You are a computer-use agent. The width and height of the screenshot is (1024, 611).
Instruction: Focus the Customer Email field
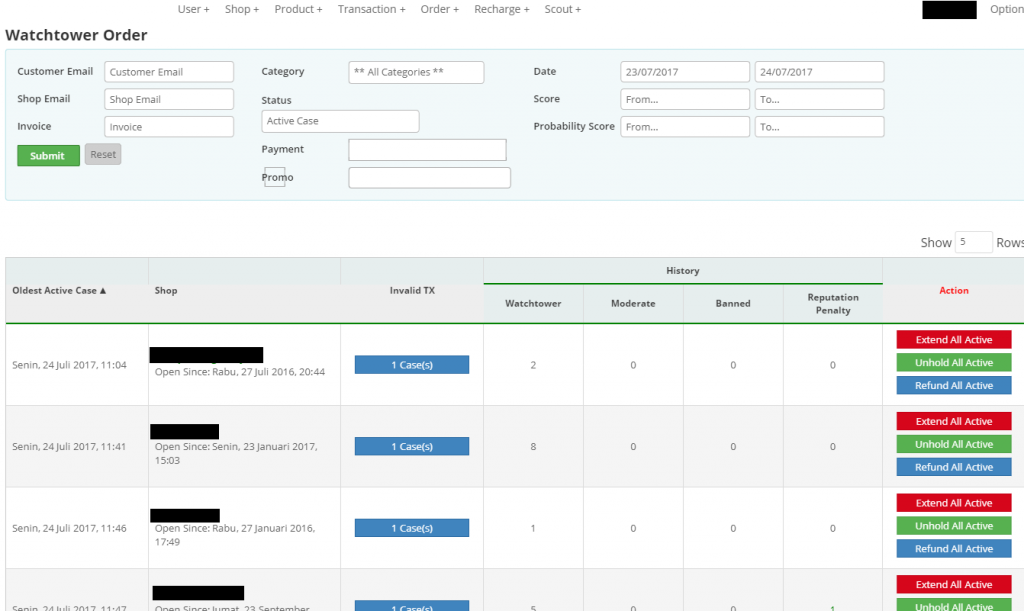[168, 72]
